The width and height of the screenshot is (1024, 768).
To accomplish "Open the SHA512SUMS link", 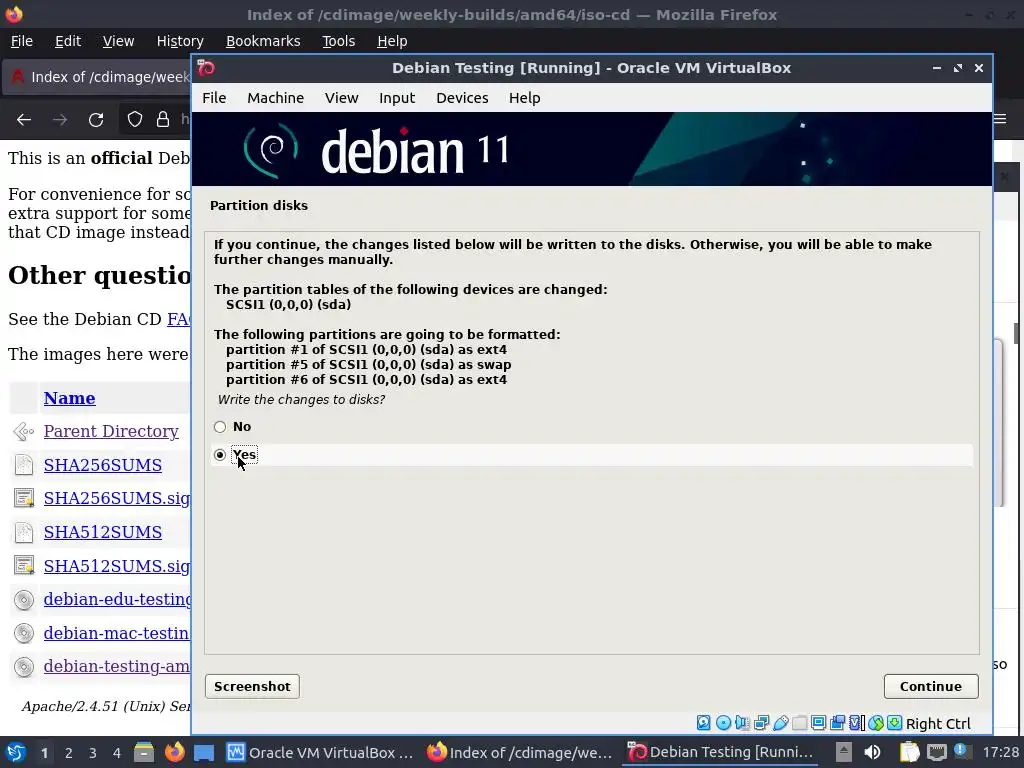I will 103,532.
